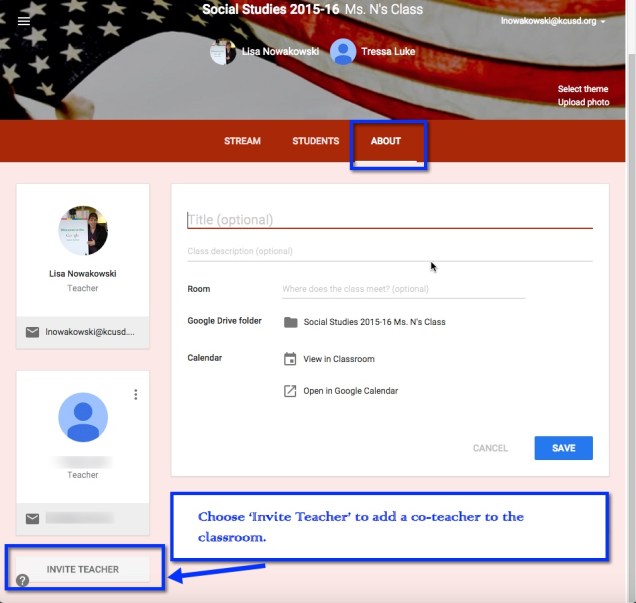636x603 pixels.
Task: Click the help question mark icon
Action: (x=23, y=581)
